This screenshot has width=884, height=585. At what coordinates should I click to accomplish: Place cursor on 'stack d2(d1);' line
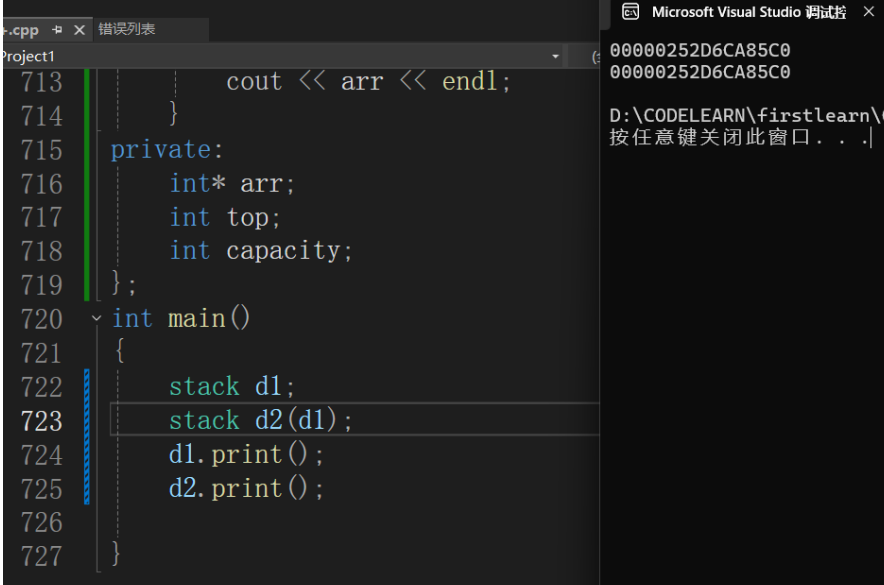coord(260,420)
